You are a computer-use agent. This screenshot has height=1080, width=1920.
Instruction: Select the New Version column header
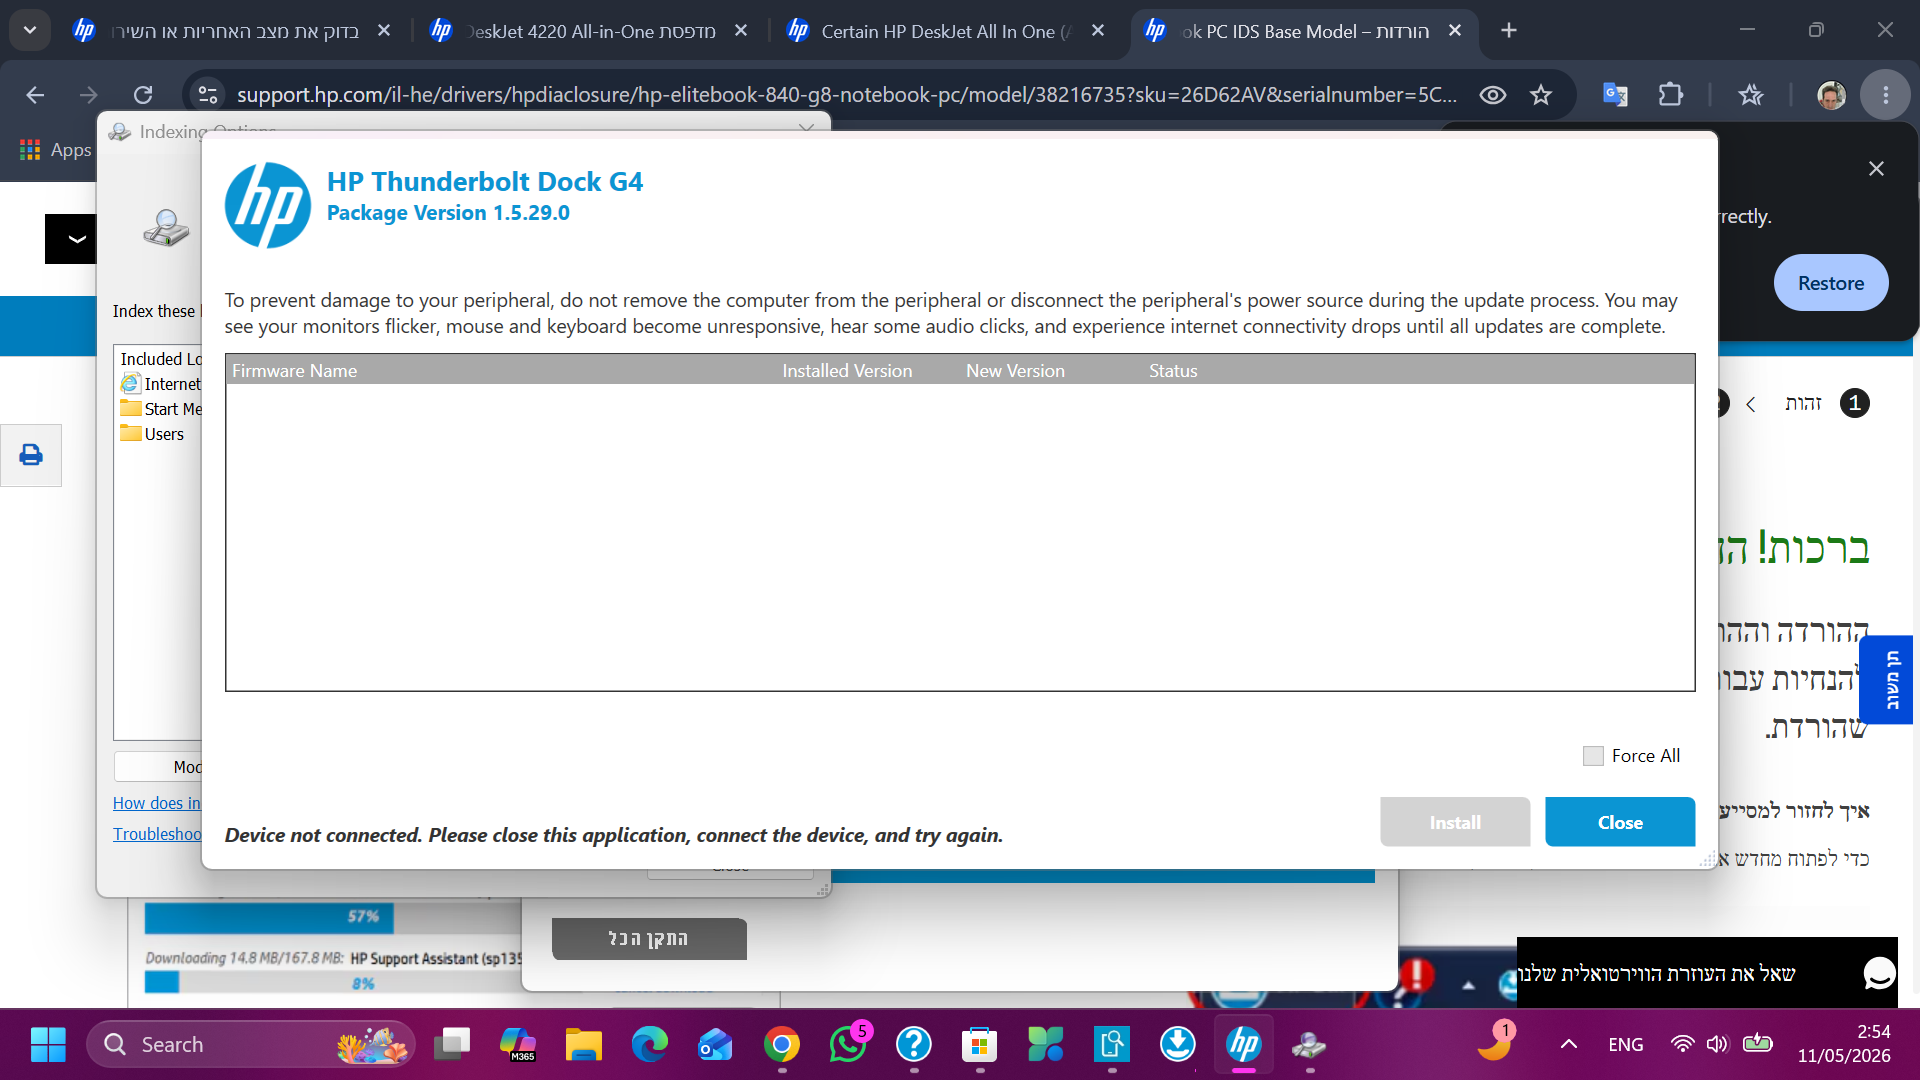[1015, 371]
